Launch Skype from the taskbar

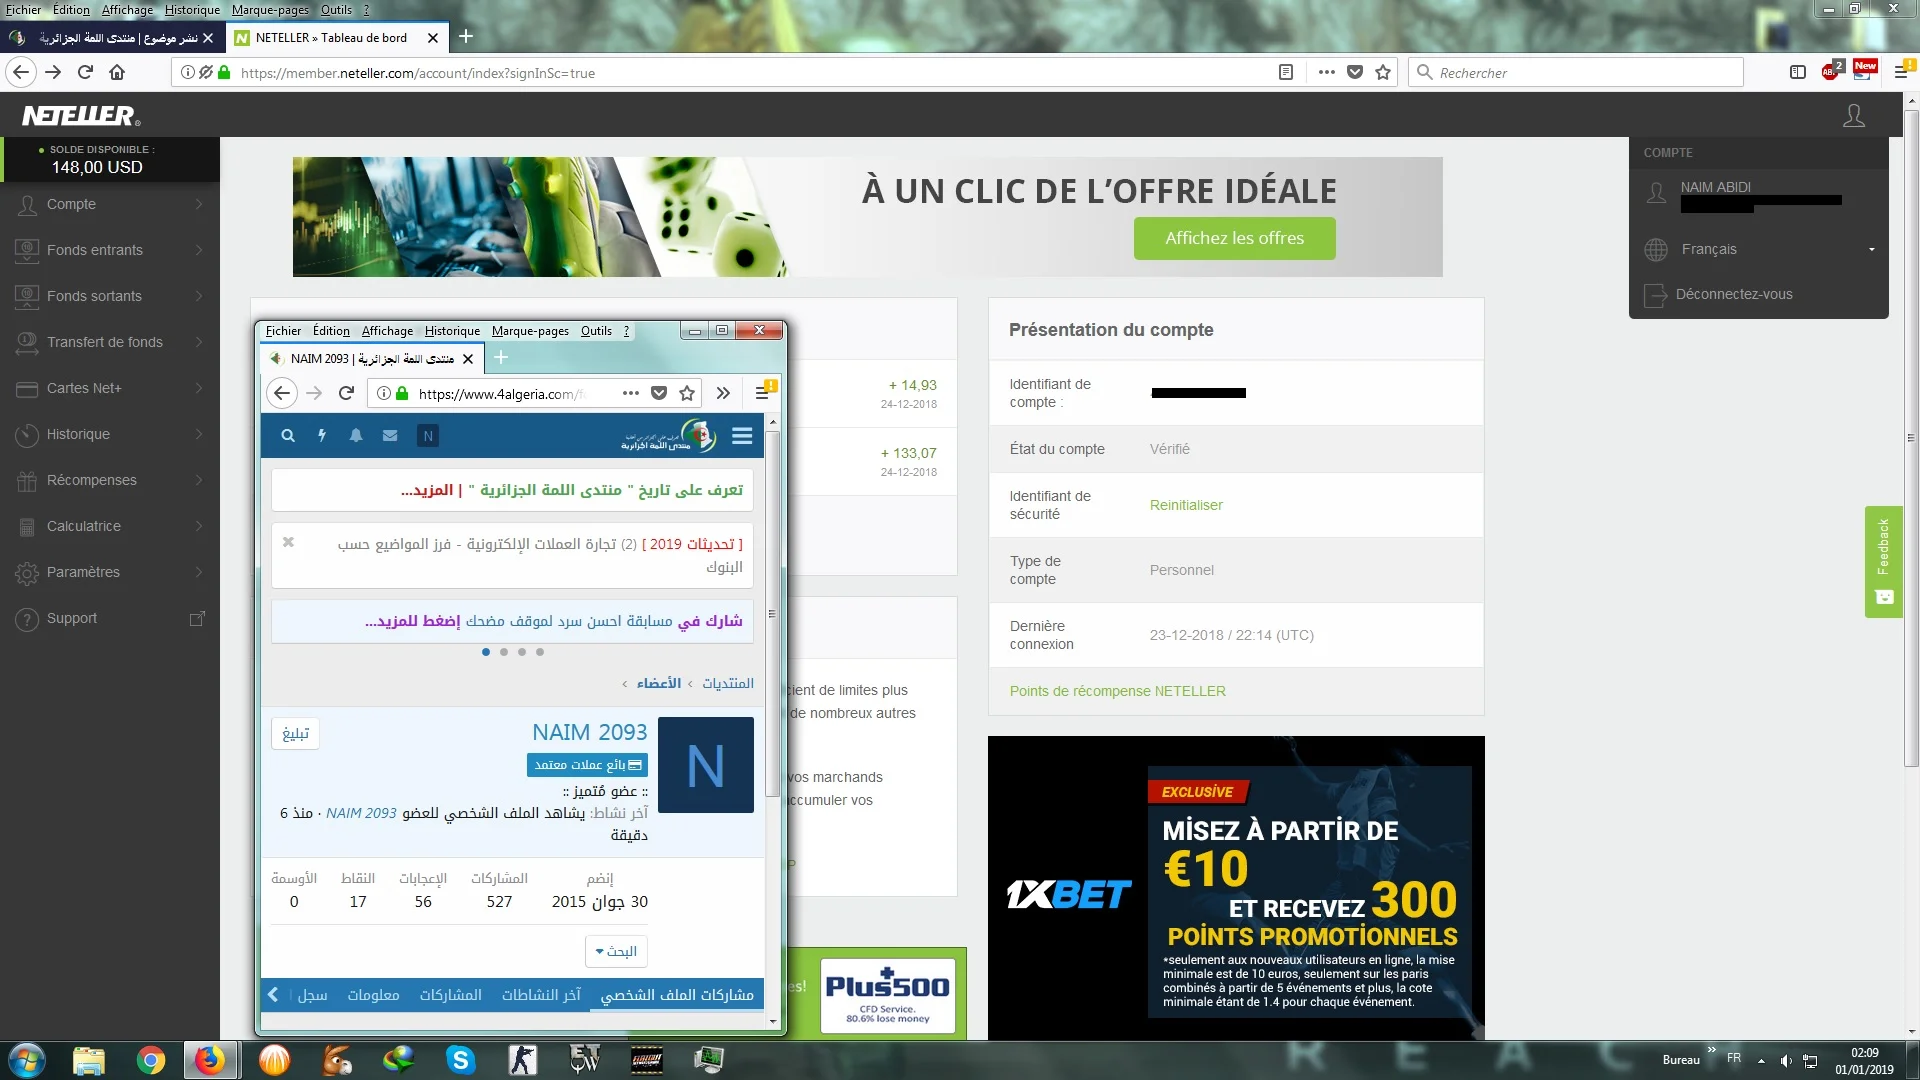click(x=460, y=1059)
